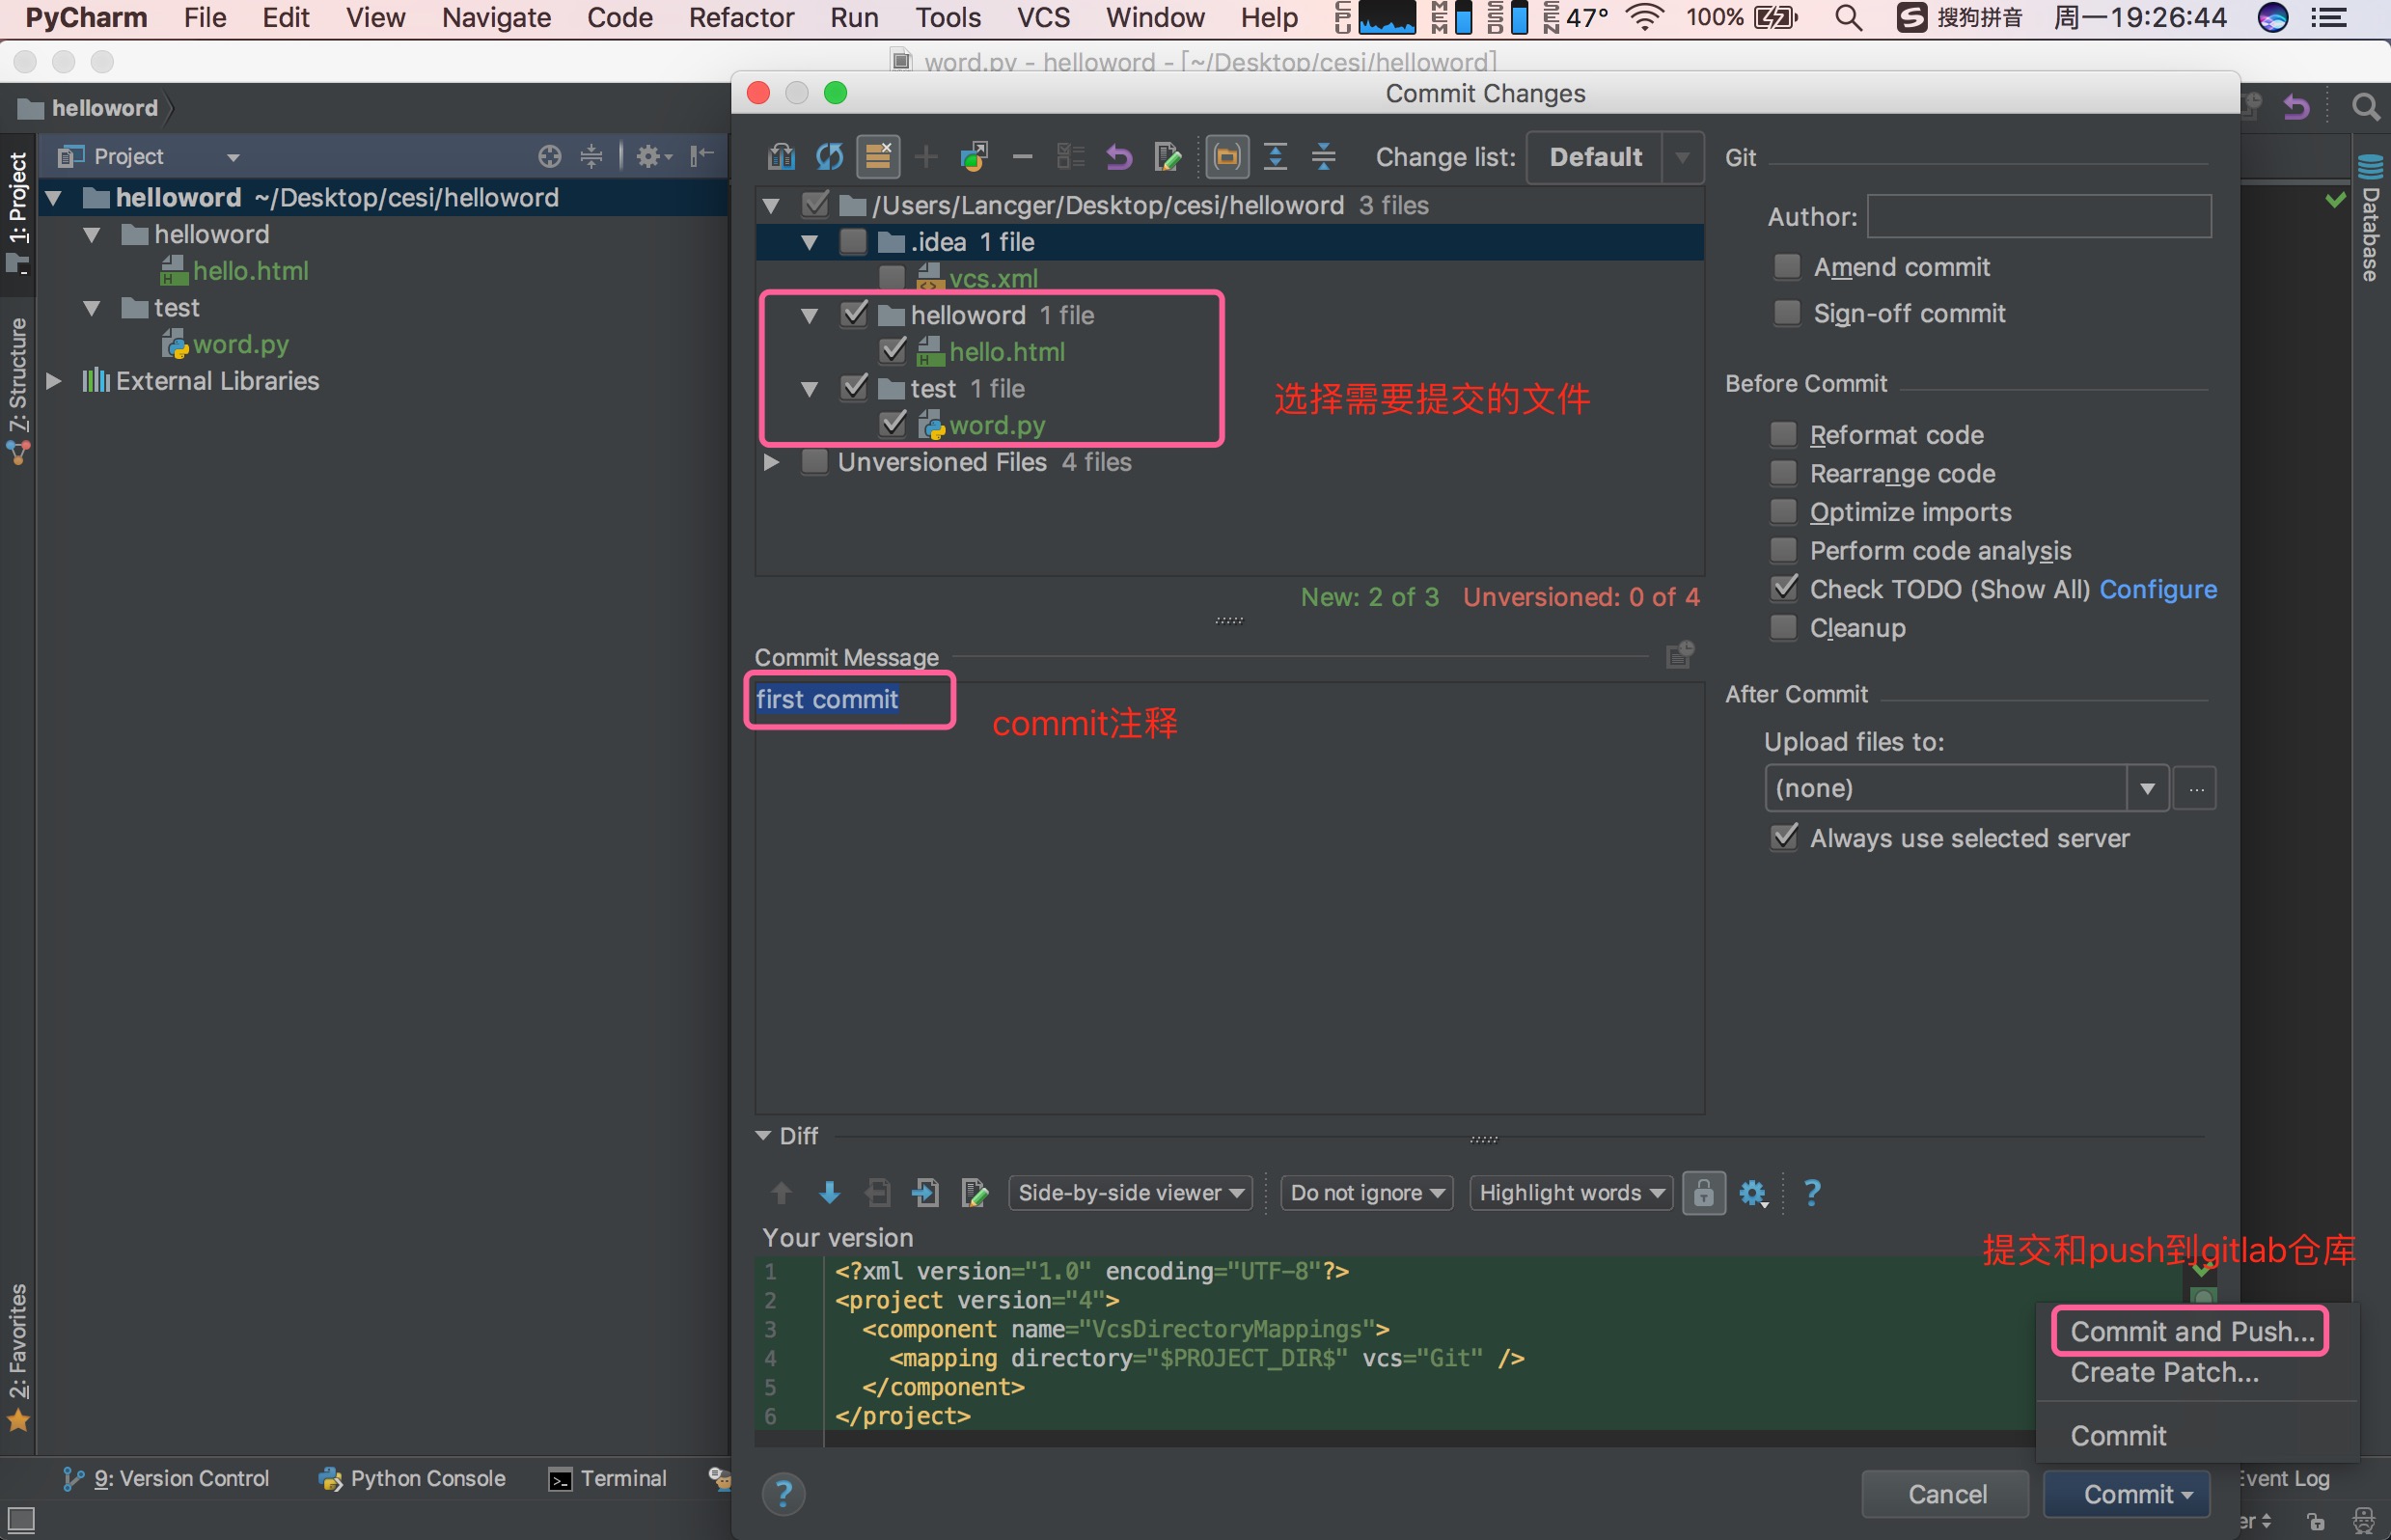Toggle the Diff scroll lock icon
The width and height of the screenshot is (2391, 1540).
point(1704,1192)
